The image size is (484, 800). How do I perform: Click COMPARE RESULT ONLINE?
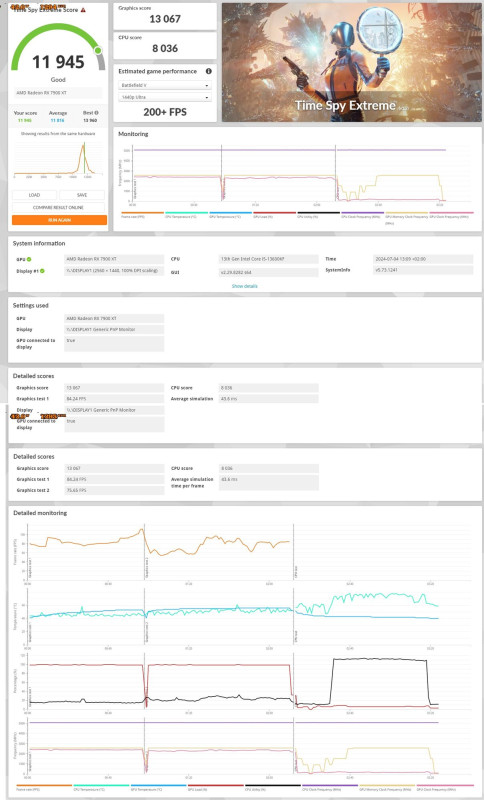58,207
